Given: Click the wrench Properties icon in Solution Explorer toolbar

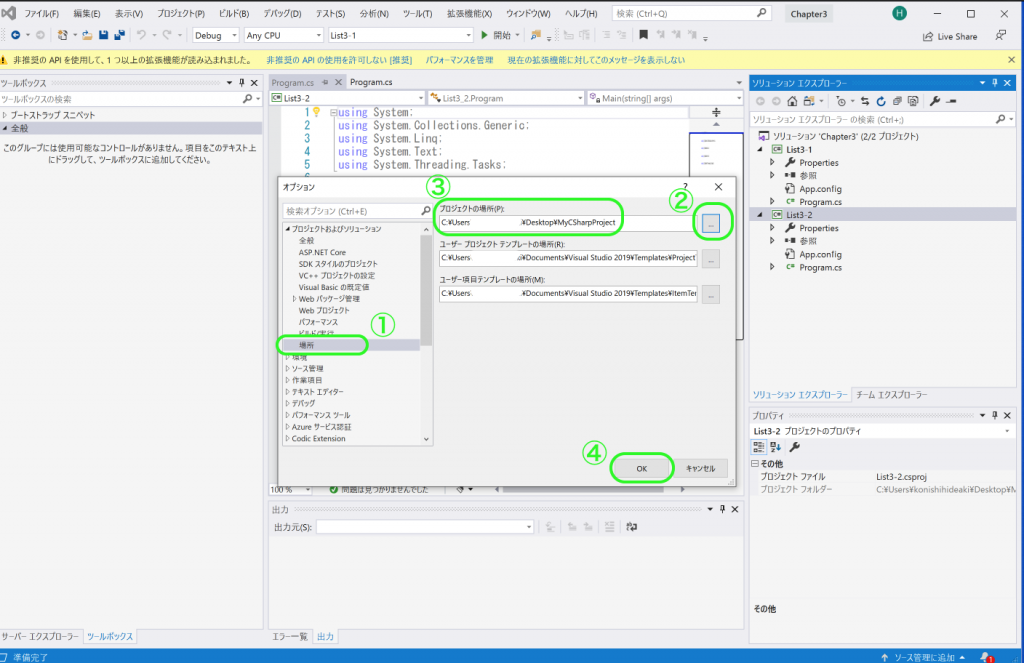Looking at the screenshot, I should (935, 101).
